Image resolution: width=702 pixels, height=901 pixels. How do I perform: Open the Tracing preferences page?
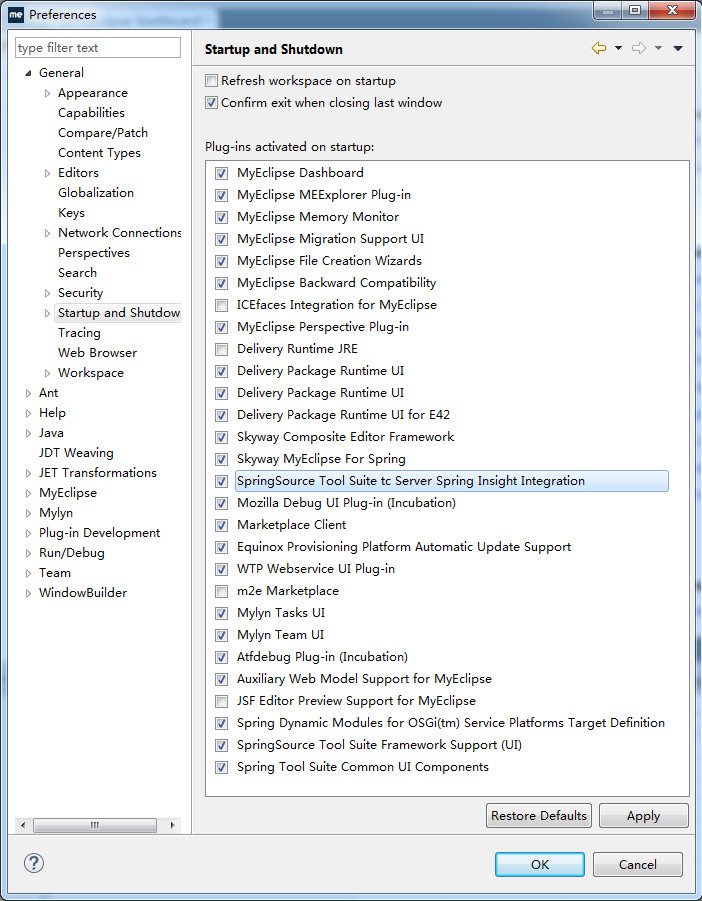[79, 333]
